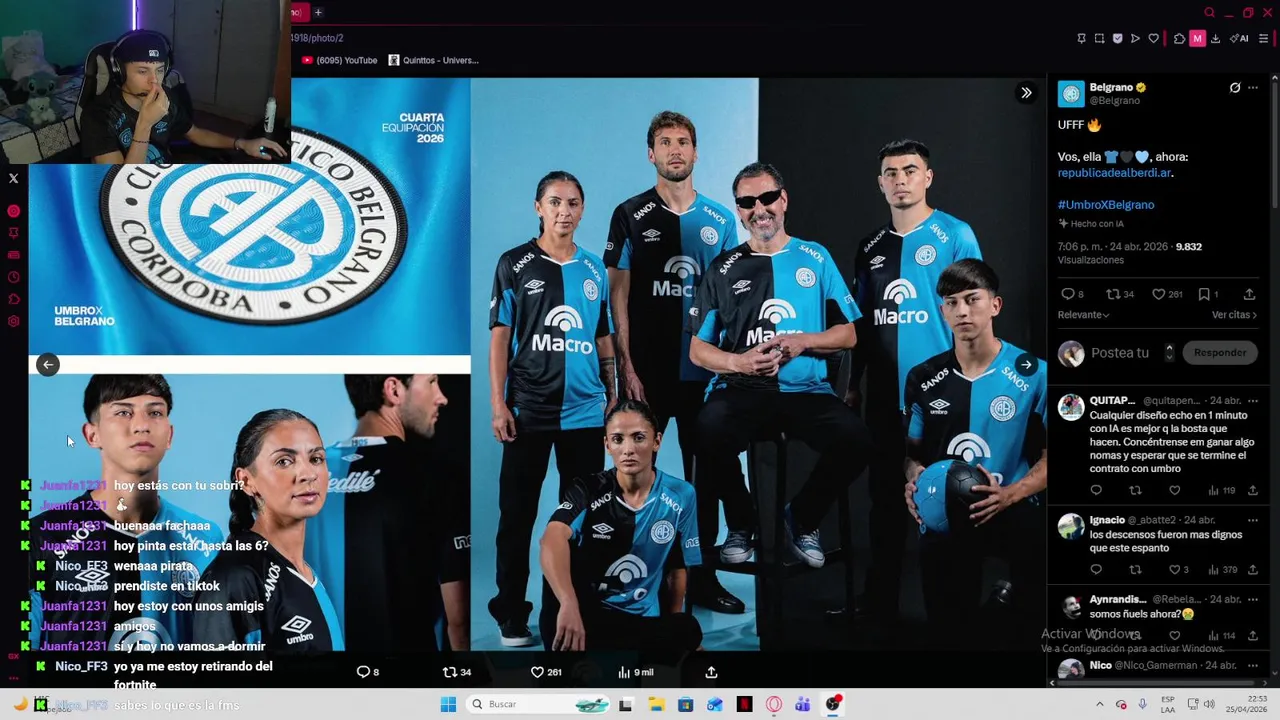Reply to Belgrano tweet in side panel

(1072, 294)
